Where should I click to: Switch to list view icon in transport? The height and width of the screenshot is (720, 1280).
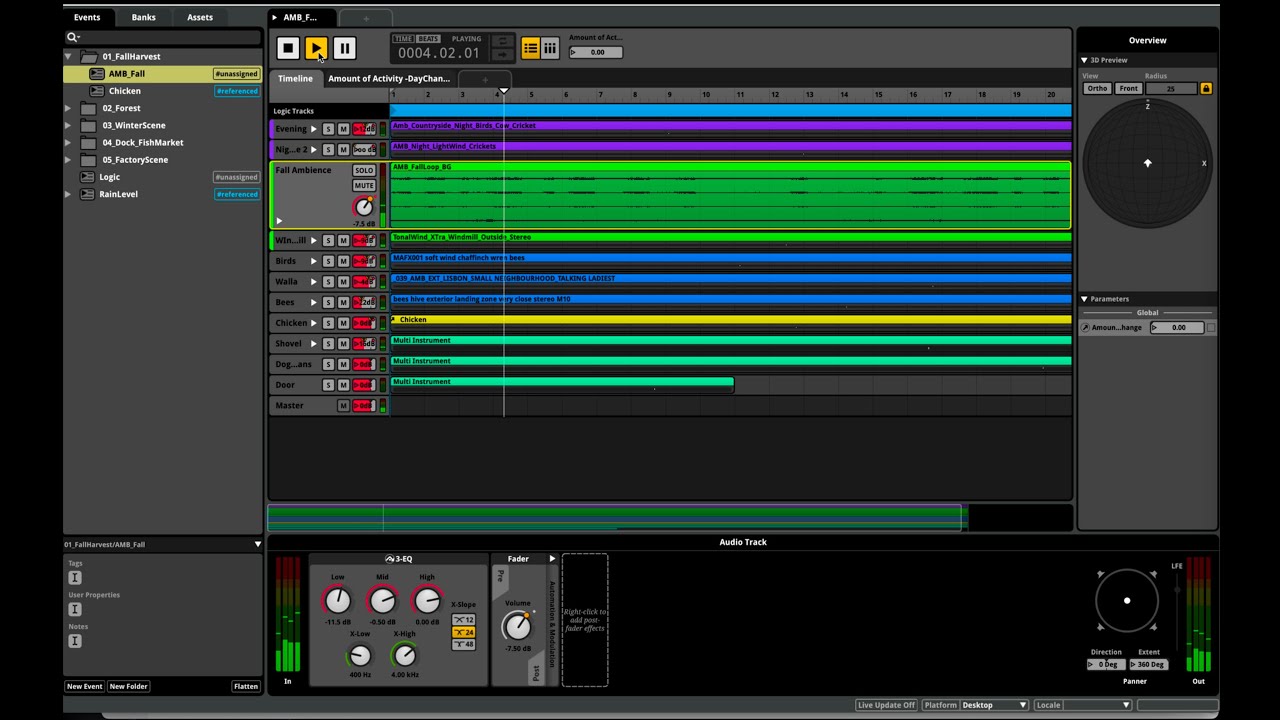[531, 48]
